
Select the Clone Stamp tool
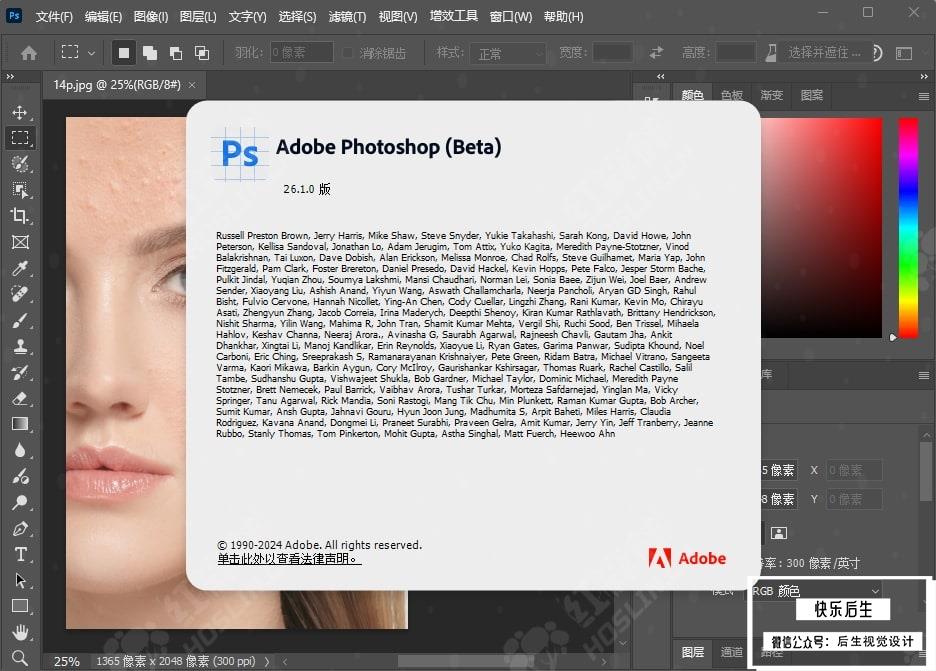click(20, 346)
